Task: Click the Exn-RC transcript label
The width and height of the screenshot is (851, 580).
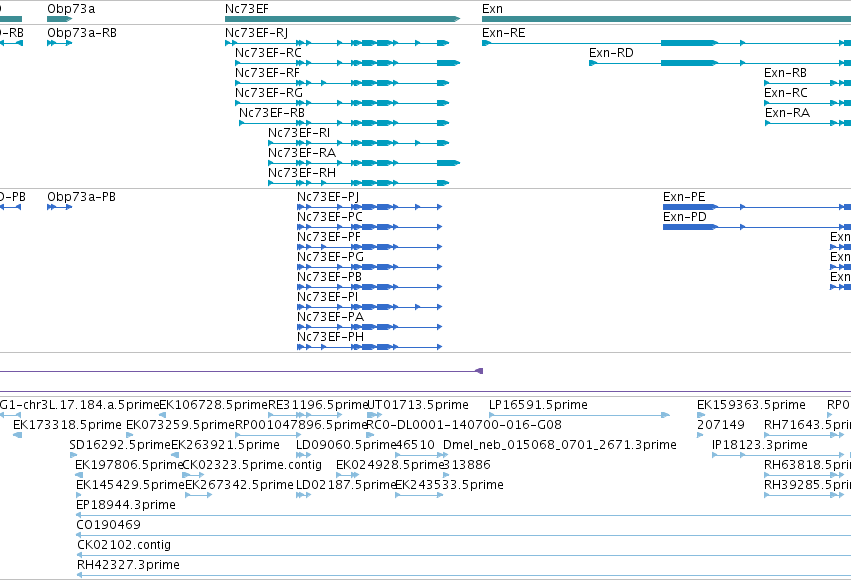Action: [x=786, y=93]
